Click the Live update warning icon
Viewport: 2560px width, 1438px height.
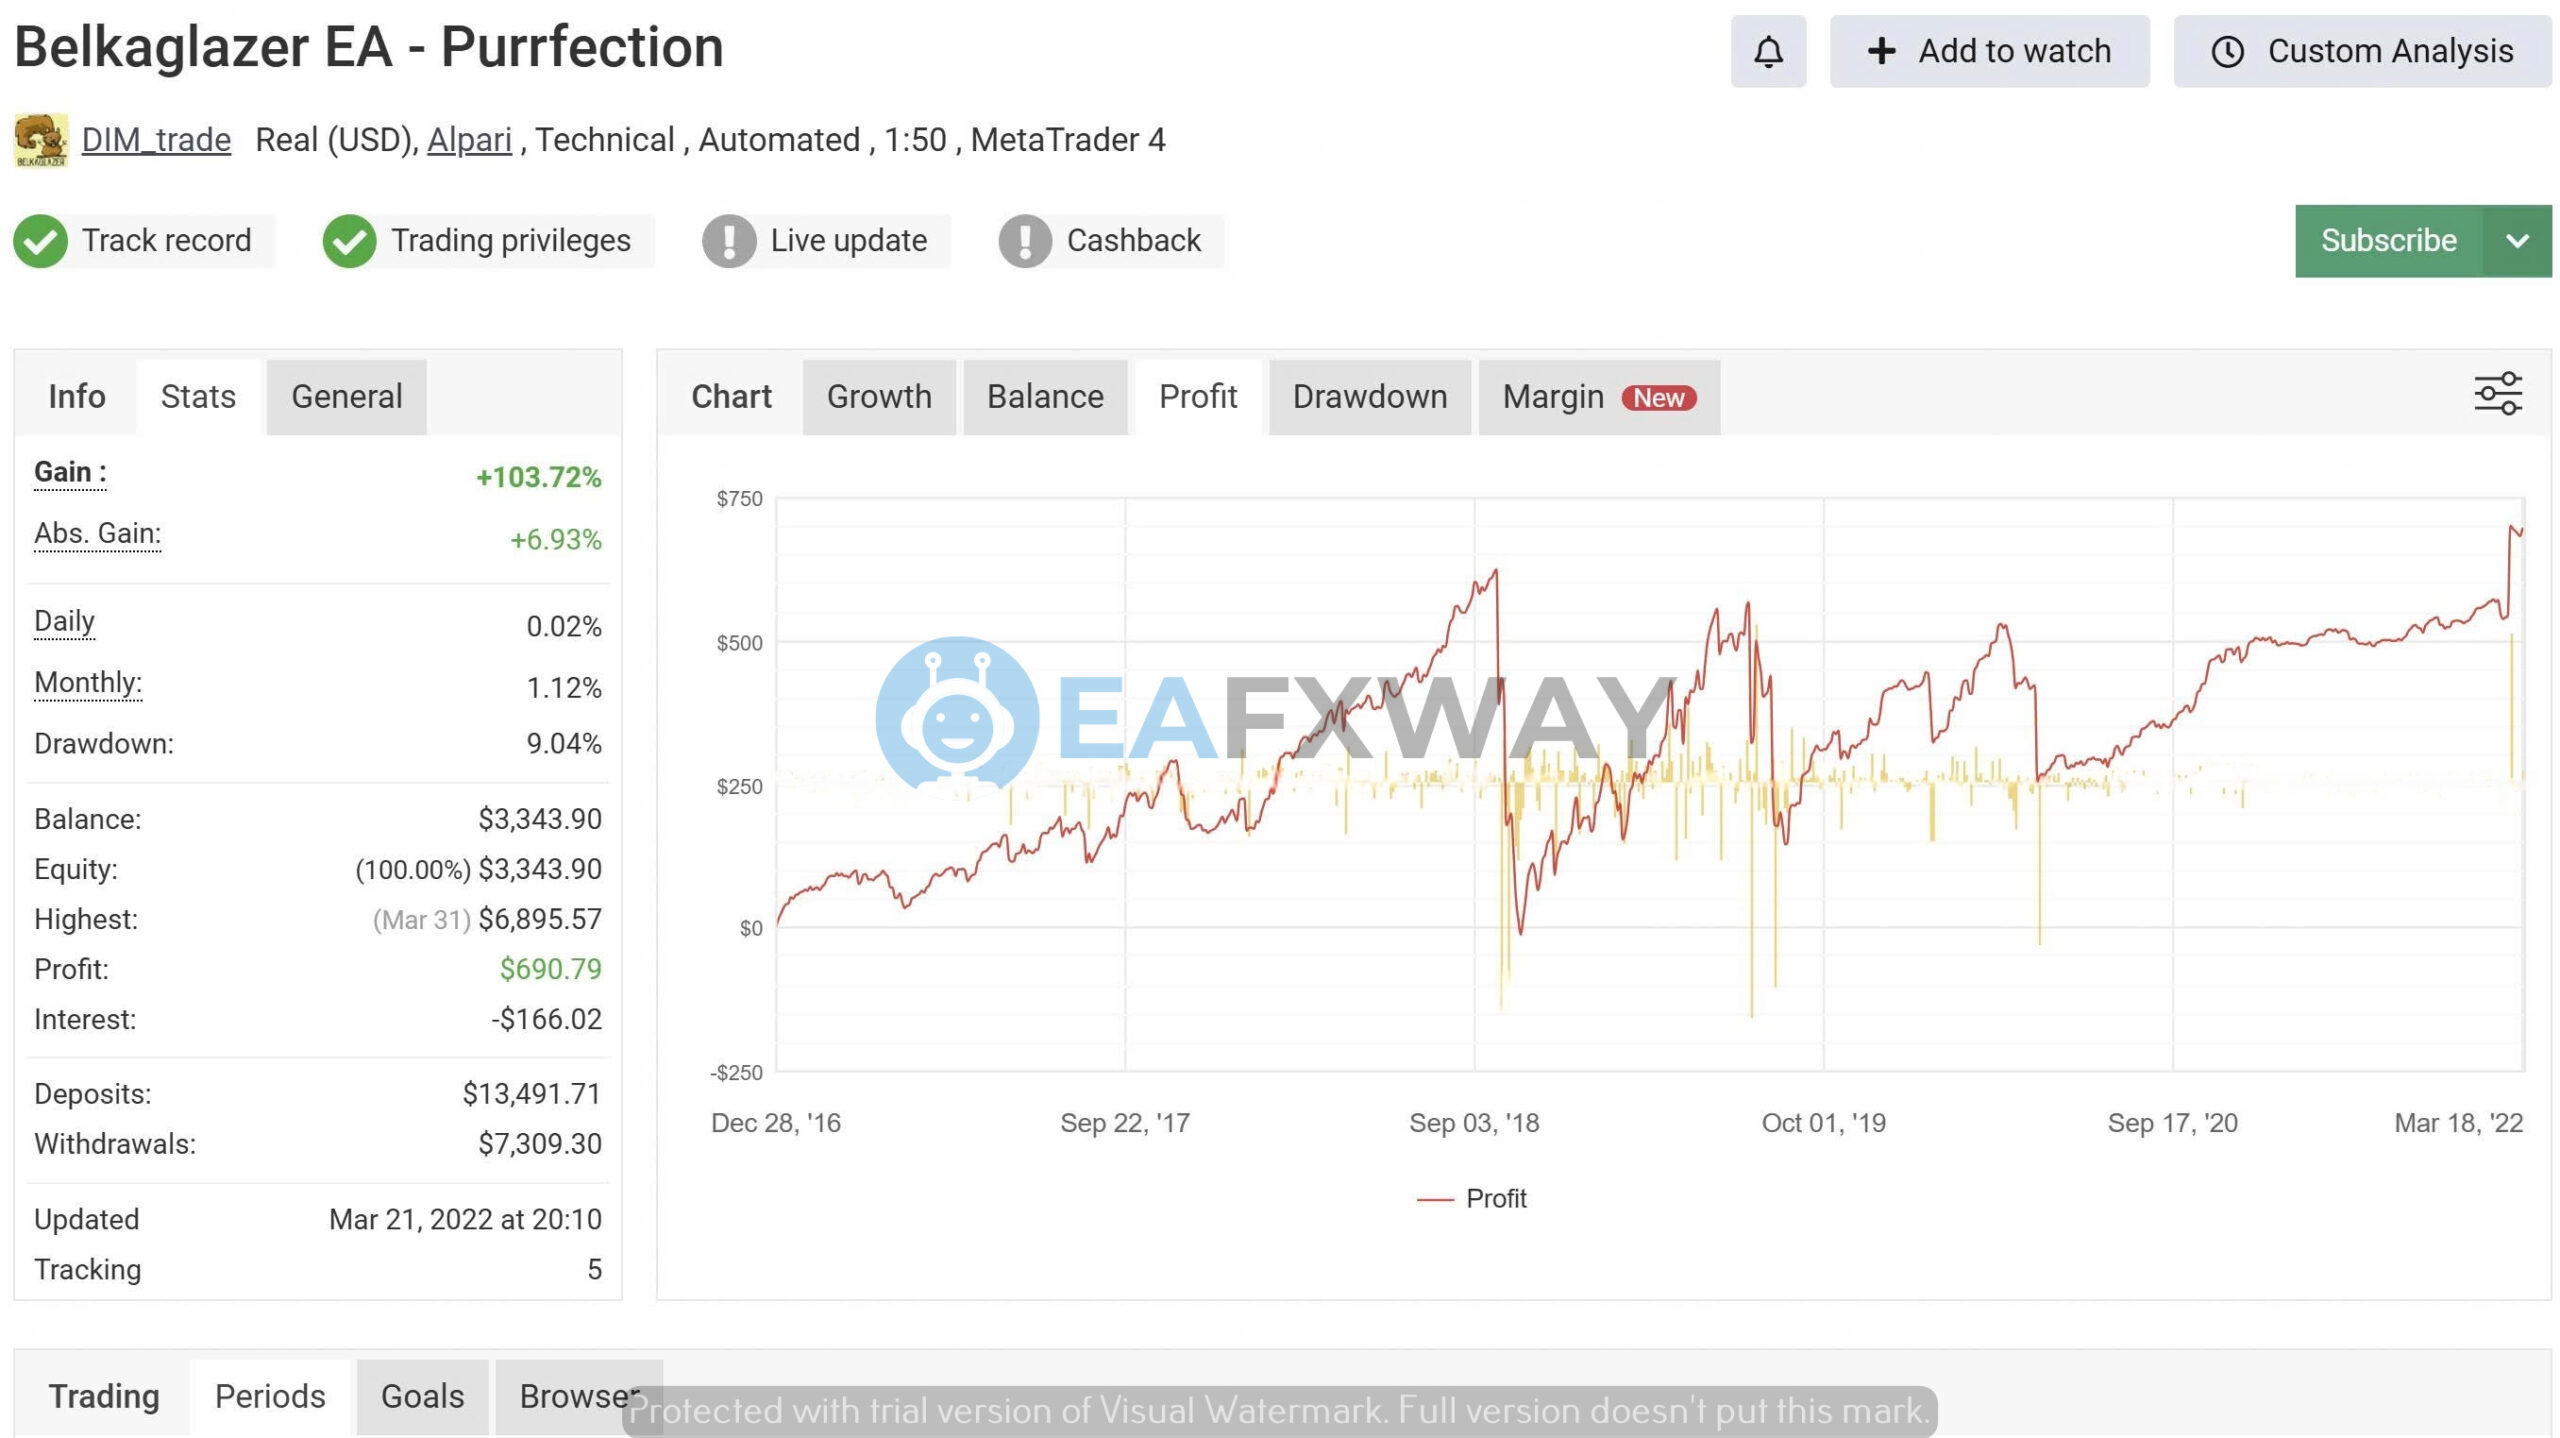729,240
